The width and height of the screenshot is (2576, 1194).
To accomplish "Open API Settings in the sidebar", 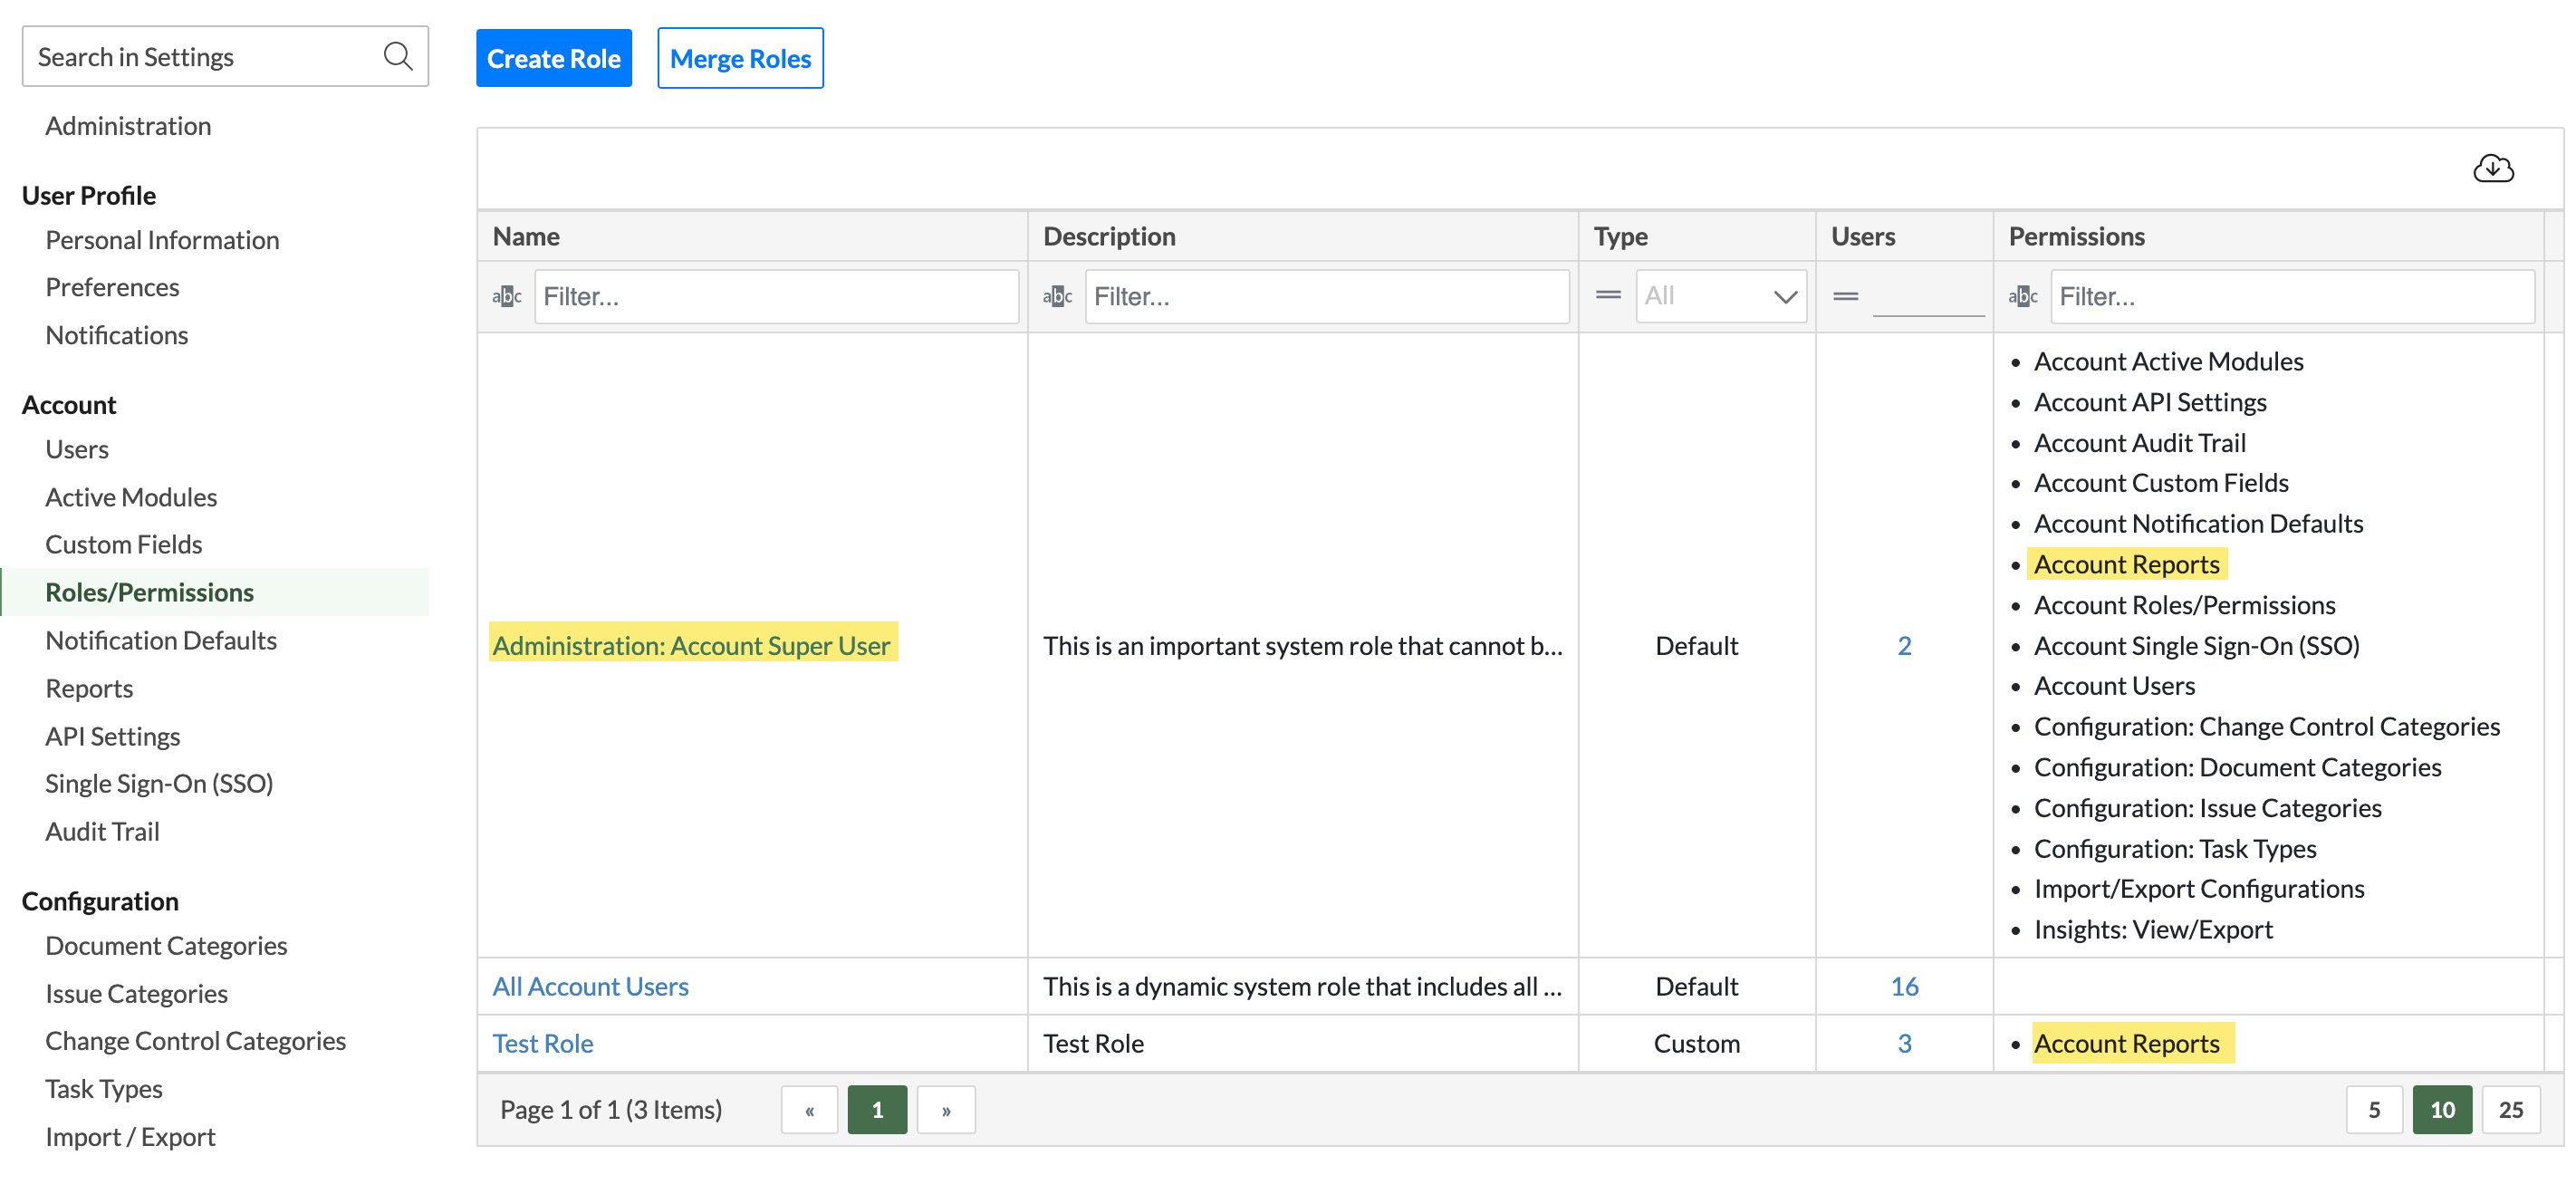I will [112, 736].
